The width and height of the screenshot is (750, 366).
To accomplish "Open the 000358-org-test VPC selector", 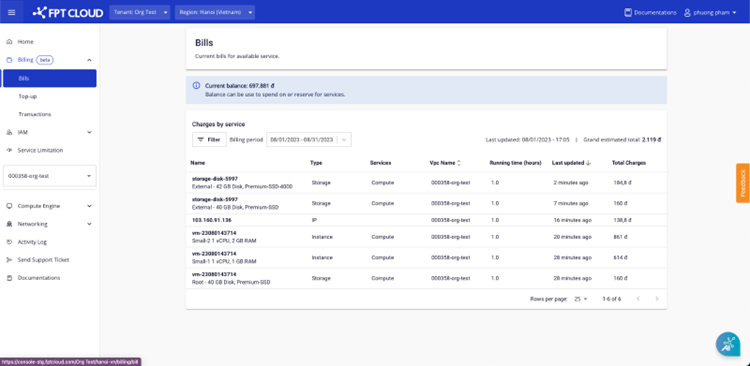I will coord(50,176).
